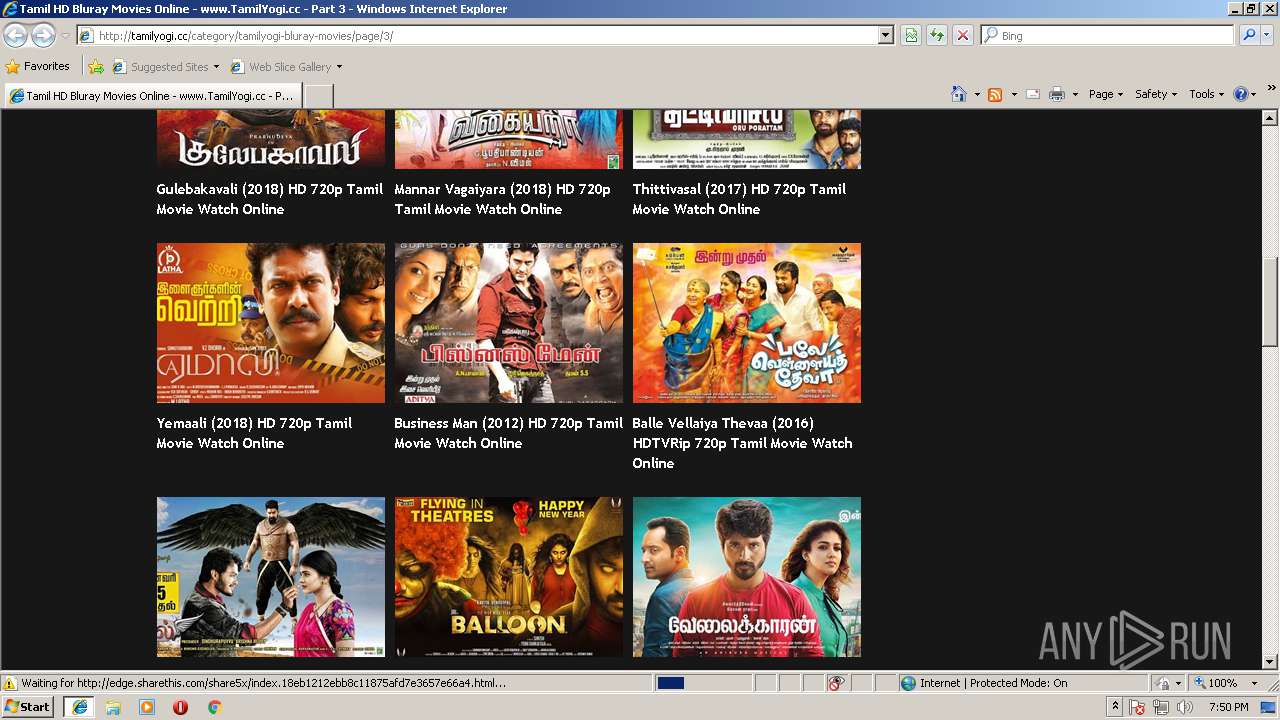
Task: Click the winged hero movie poster
Action: 270,576
